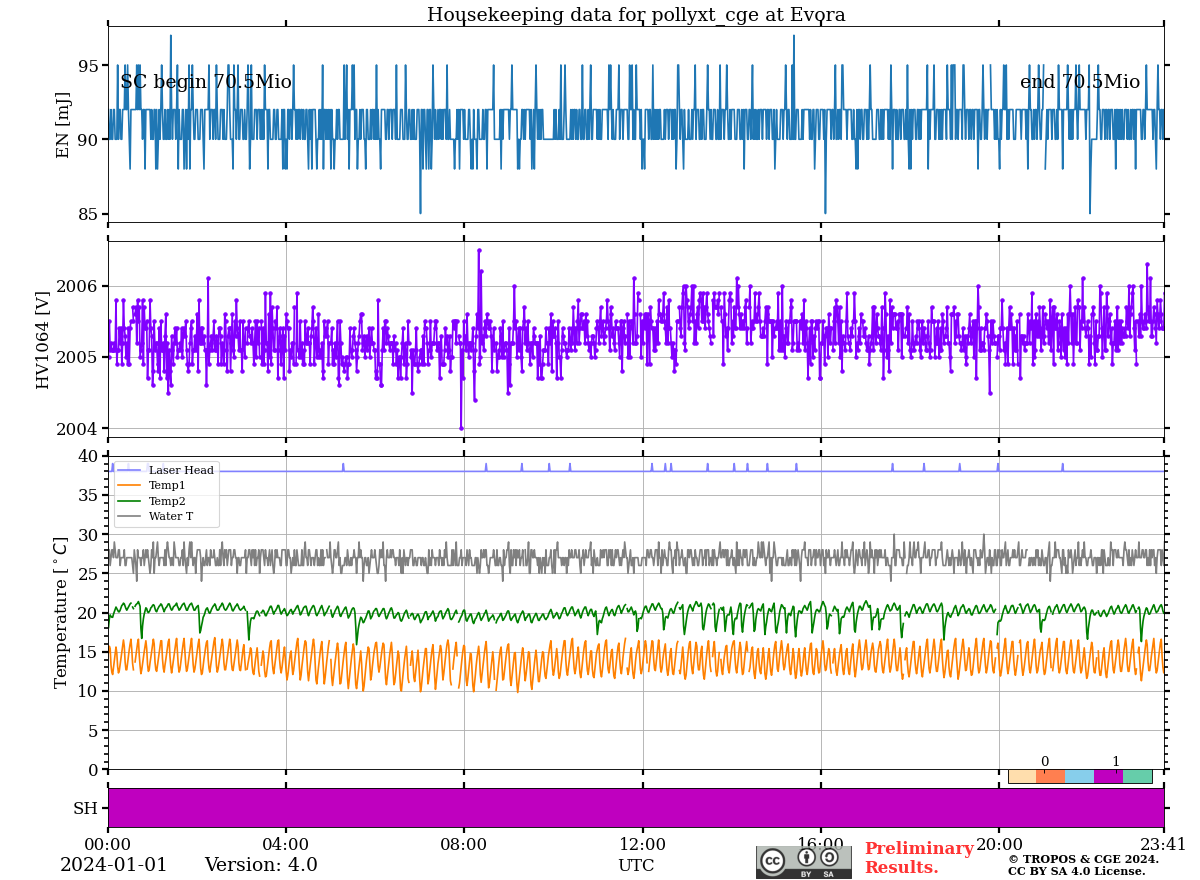Click the 10 tick on the temperature axis
The image size is (1200, 880).
tap(88, 691)
